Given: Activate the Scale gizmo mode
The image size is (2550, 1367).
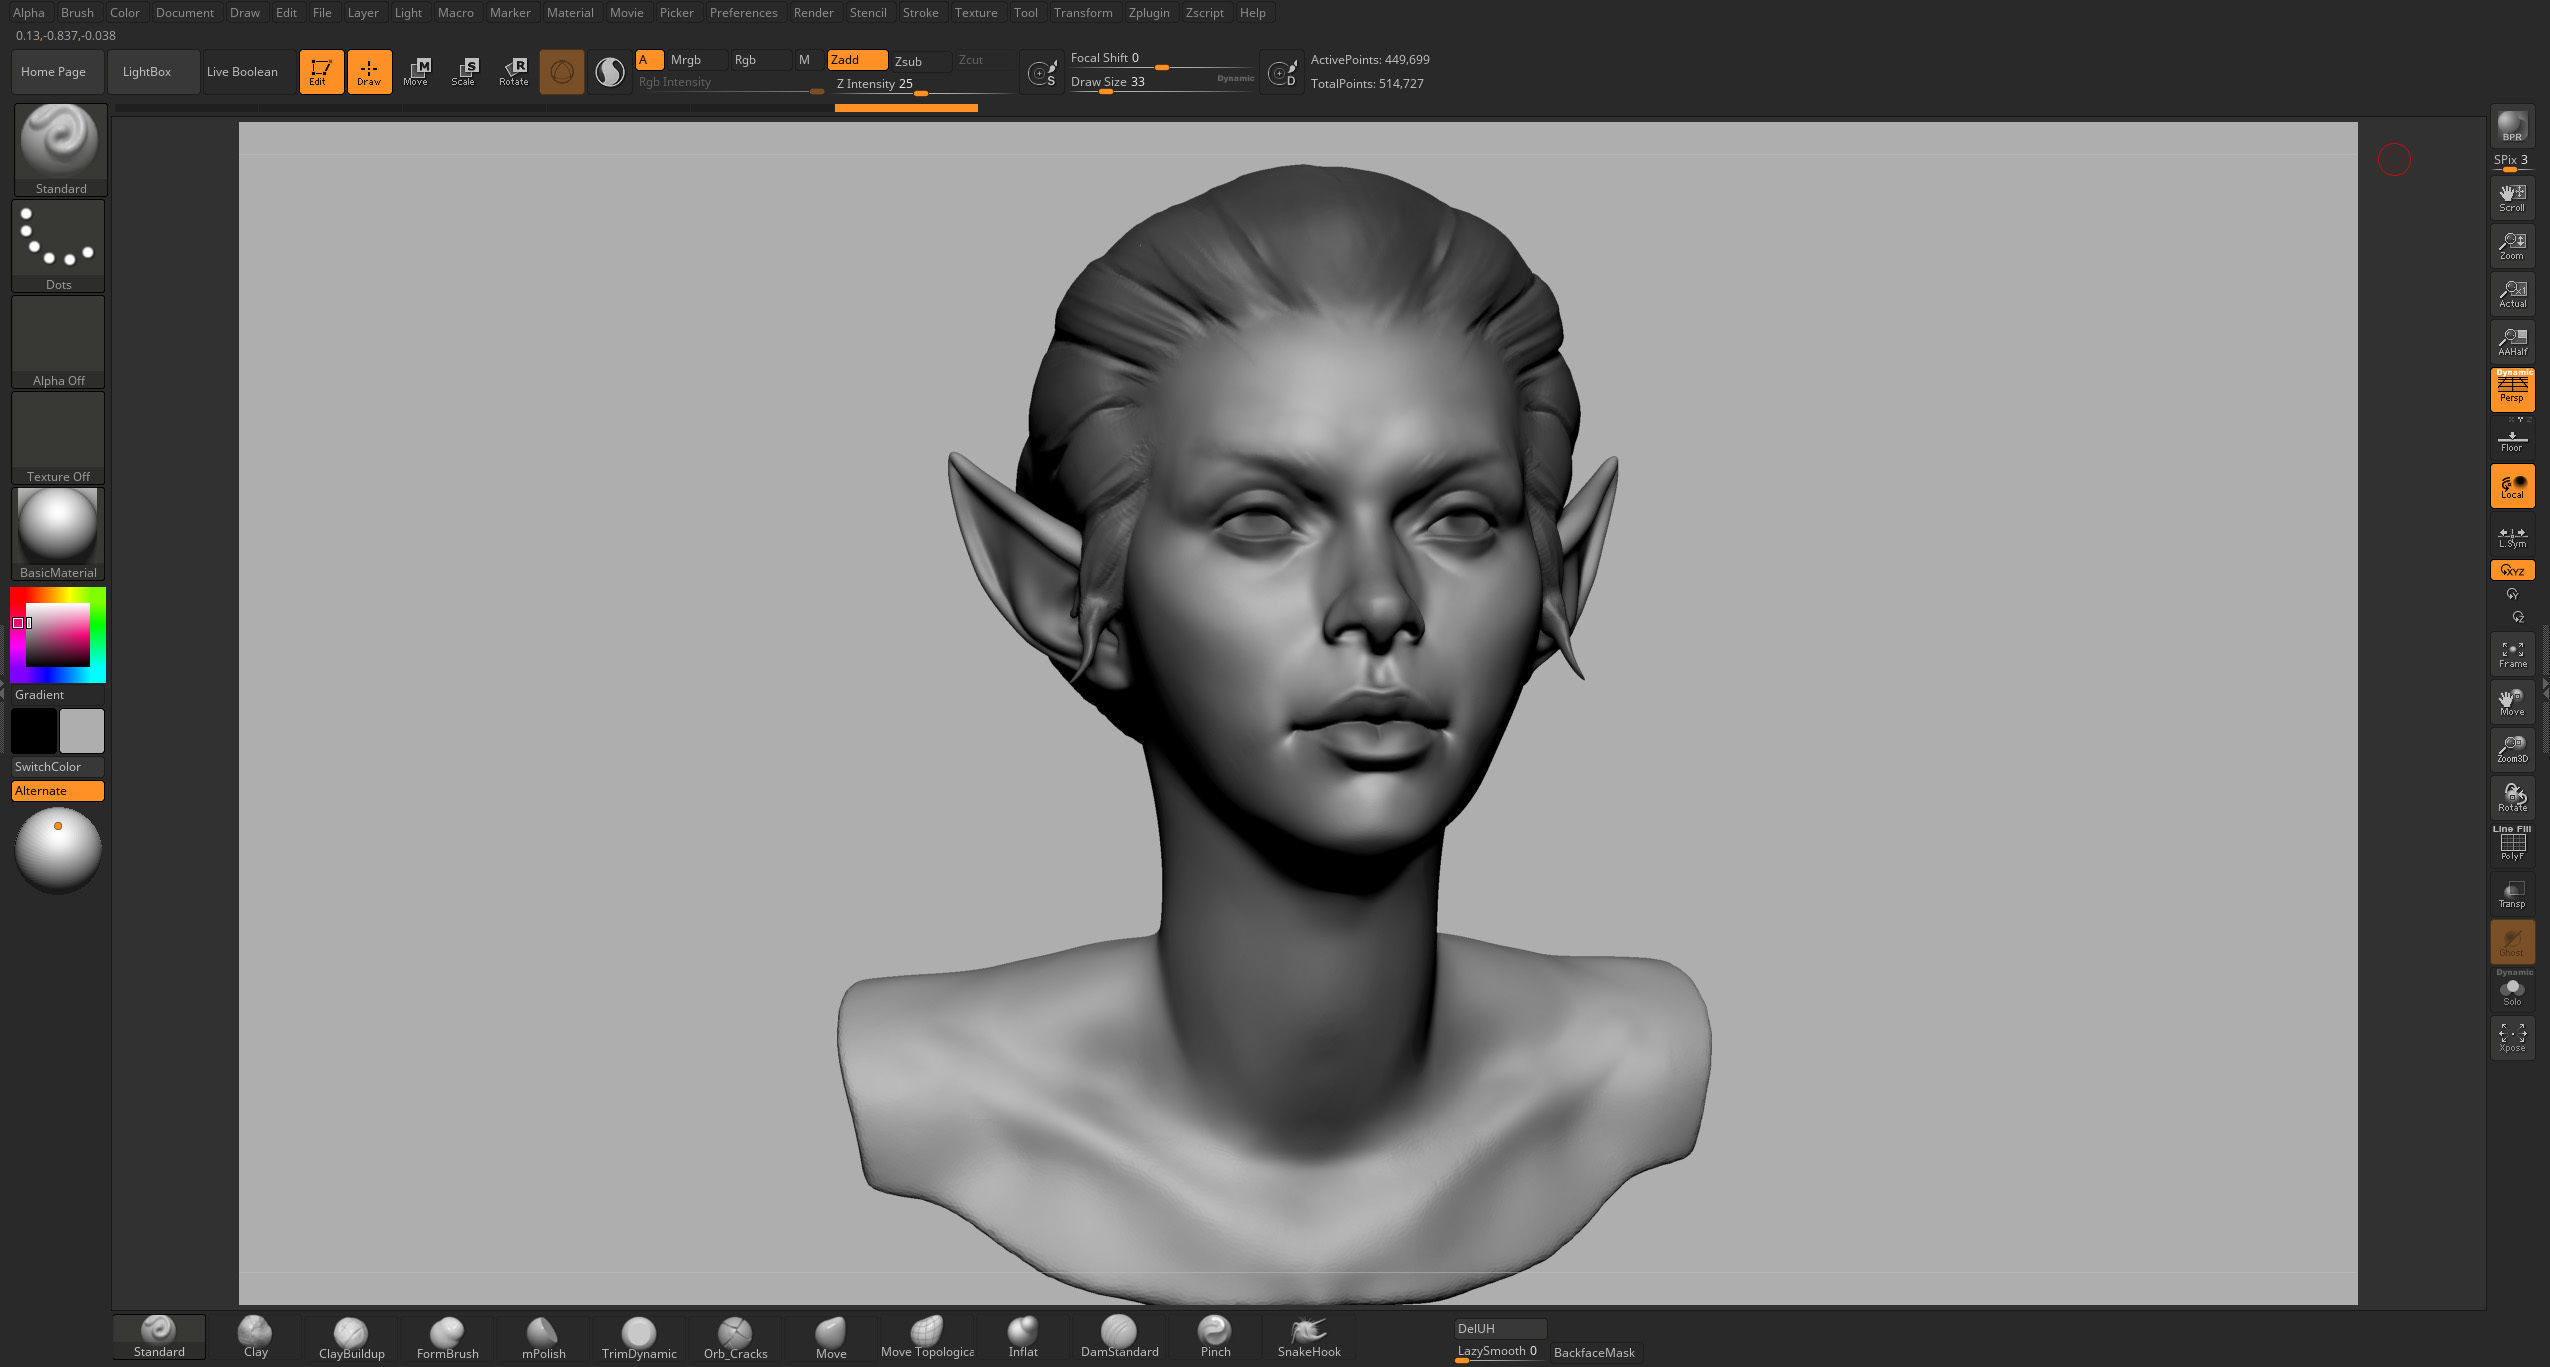Looking at the screenshot, I should (x=464, y=71).
